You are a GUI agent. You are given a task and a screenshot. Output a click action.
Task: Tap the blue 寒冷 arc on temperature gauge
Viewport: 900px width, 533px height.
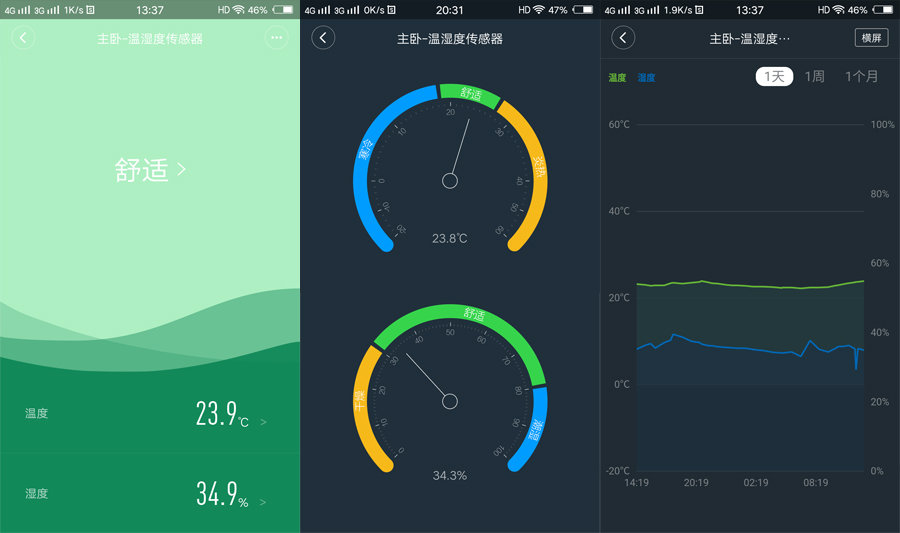pos(366,150)
